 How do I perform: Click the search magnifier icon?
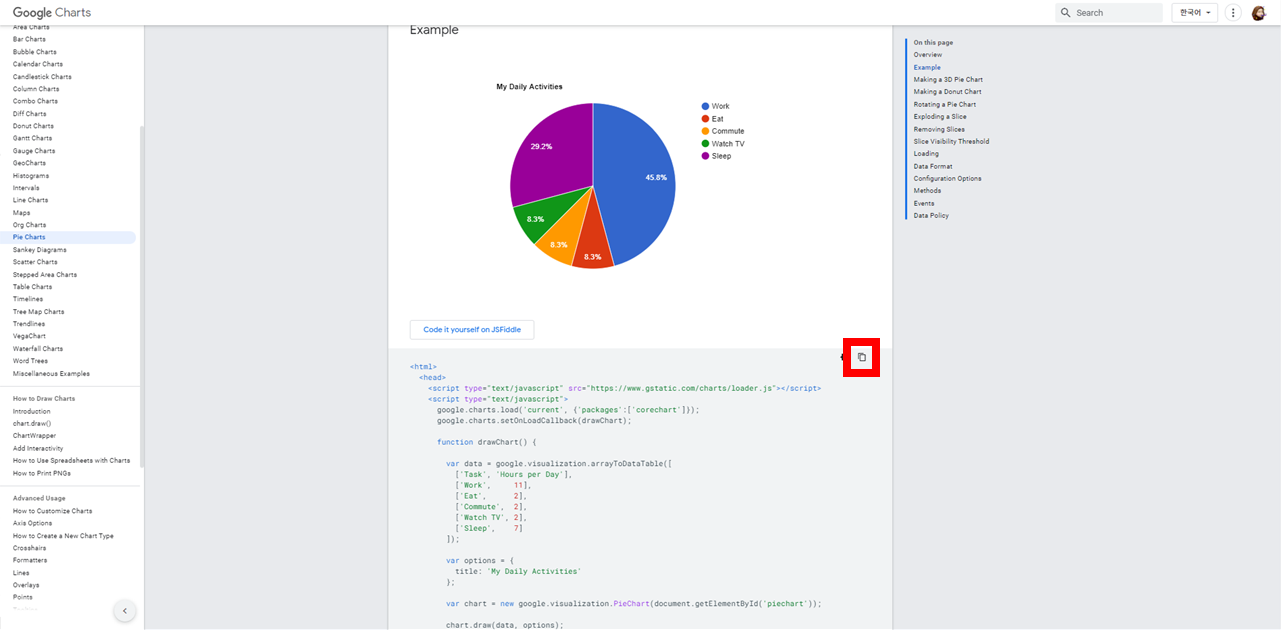pos(1066,12)
